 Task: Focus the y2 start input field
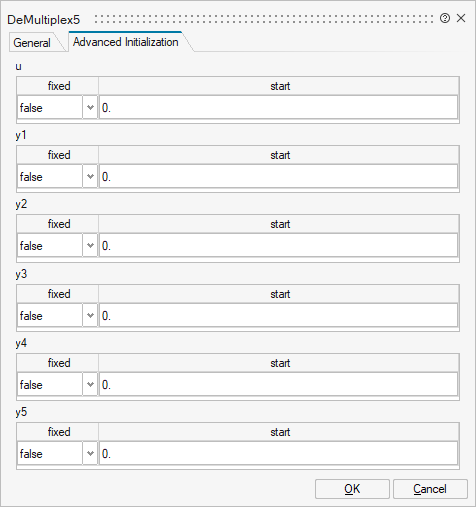click(x=278, y=245)
